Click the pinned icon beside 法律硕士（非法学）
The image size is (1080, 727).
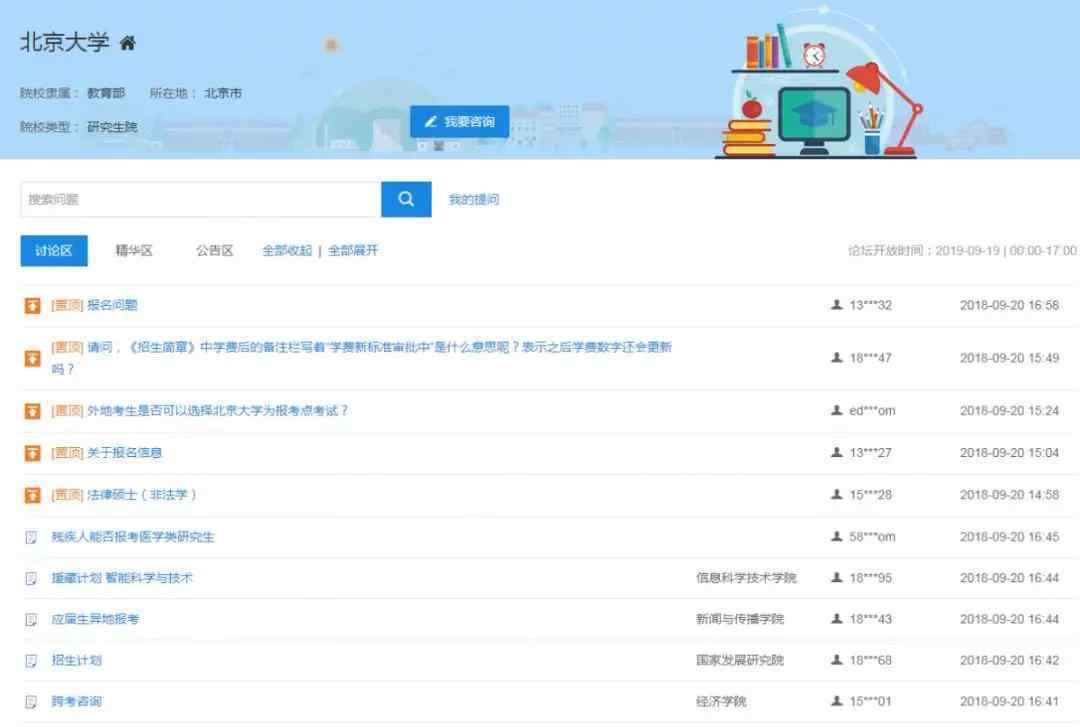coord(32,495)
